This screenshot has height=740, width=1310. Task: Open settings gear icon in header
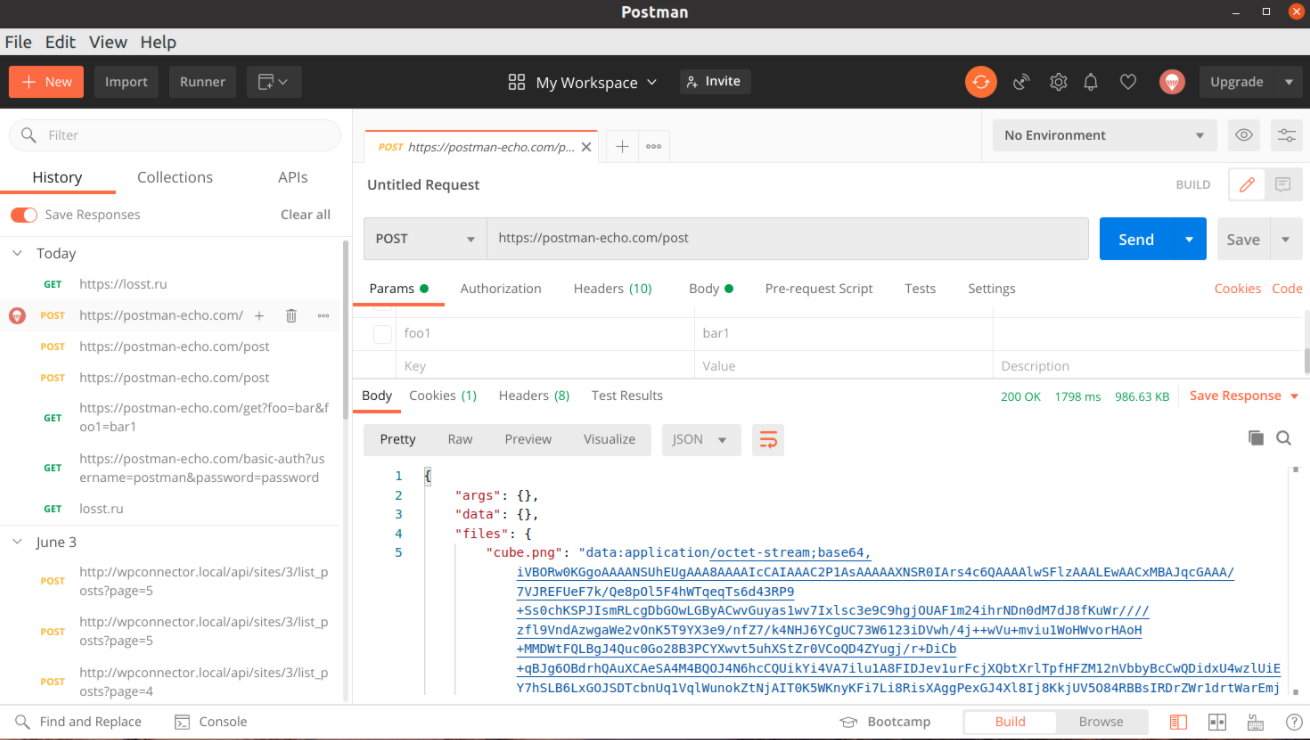click(1058, 82)
